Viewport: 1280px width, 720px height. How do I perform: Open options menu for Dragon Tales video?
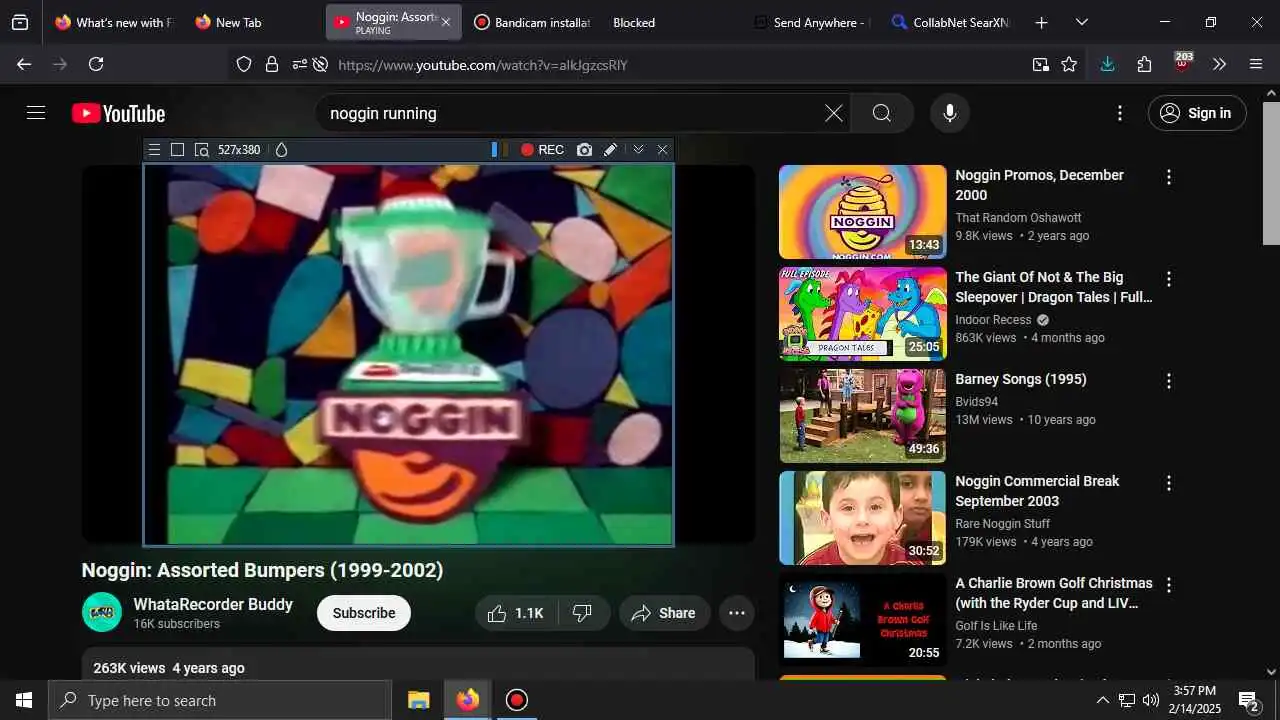tap(1168, 279)
